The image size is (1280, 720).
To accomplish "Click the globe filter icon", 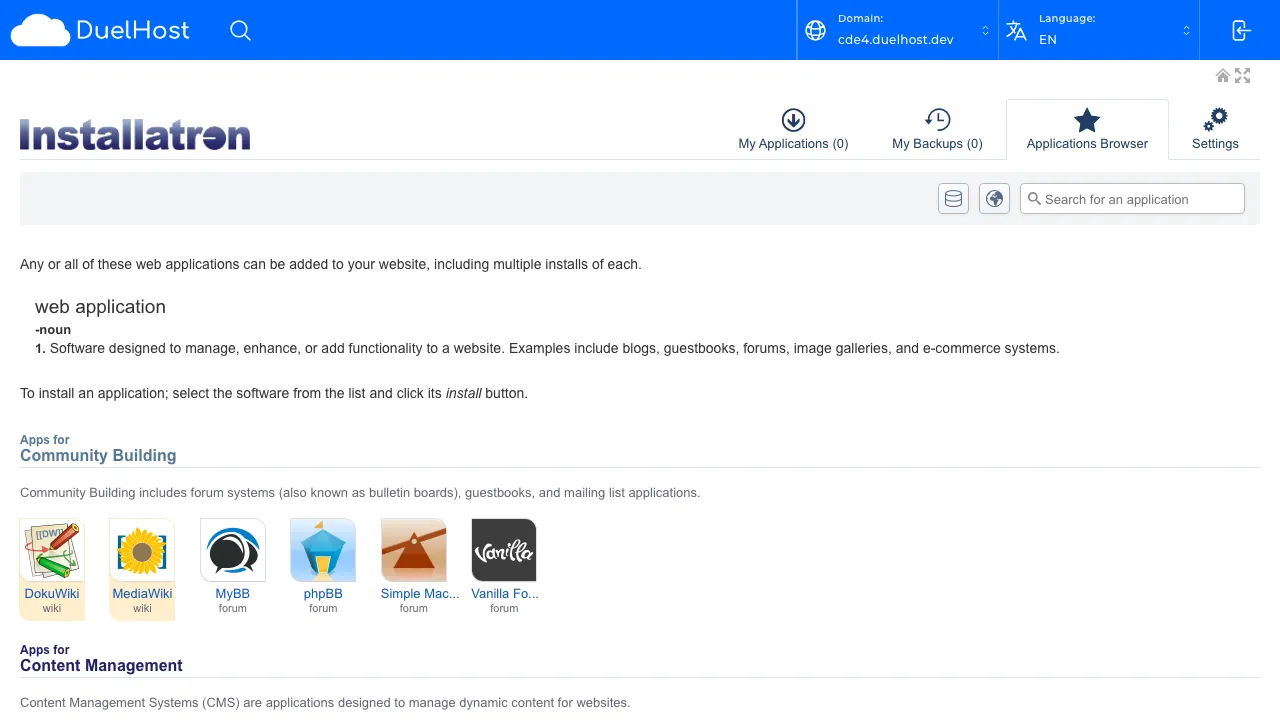I will point(994,198).
